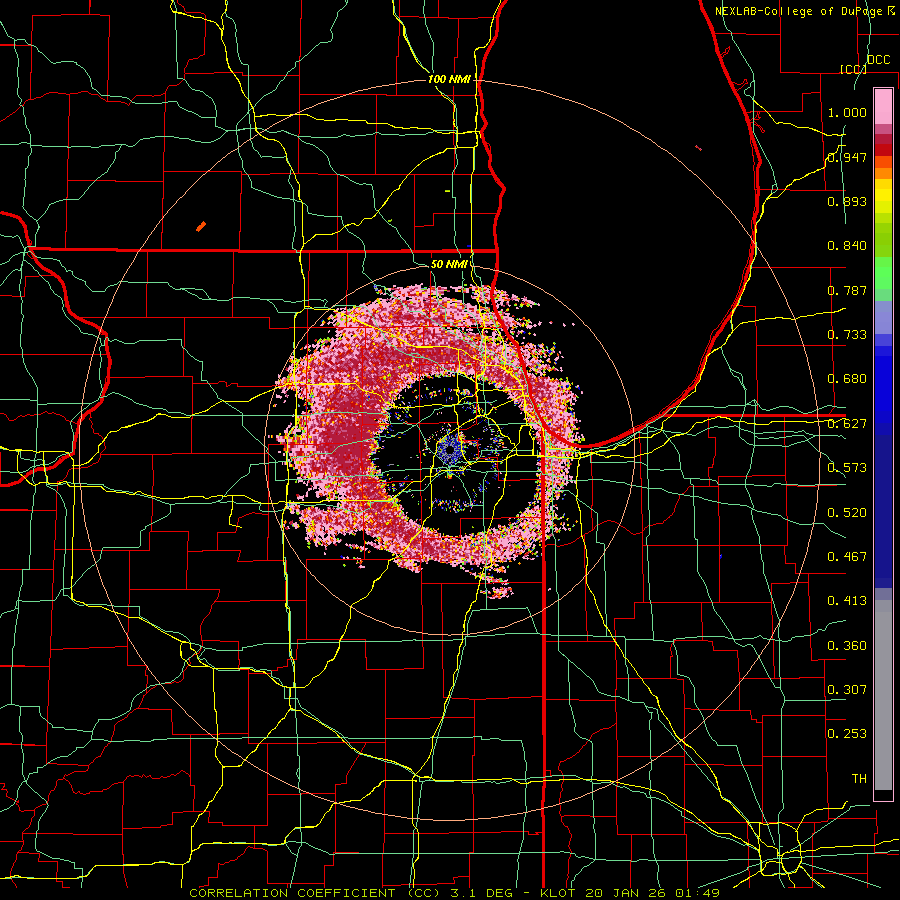Click the 50 NMI range ring label
The height and width of the screenshot is (900, 900).
pyautogui.click(x=449, y=264)
